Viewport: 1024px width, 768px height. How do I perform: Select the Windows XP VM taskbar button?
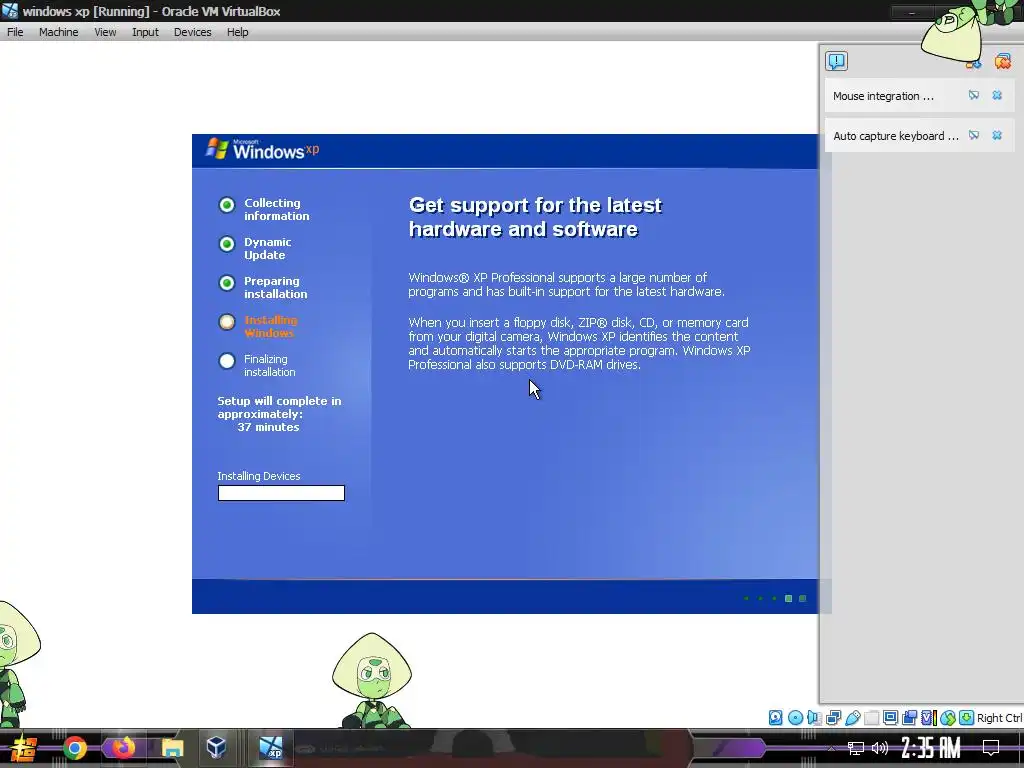click(x=270, y=748)
